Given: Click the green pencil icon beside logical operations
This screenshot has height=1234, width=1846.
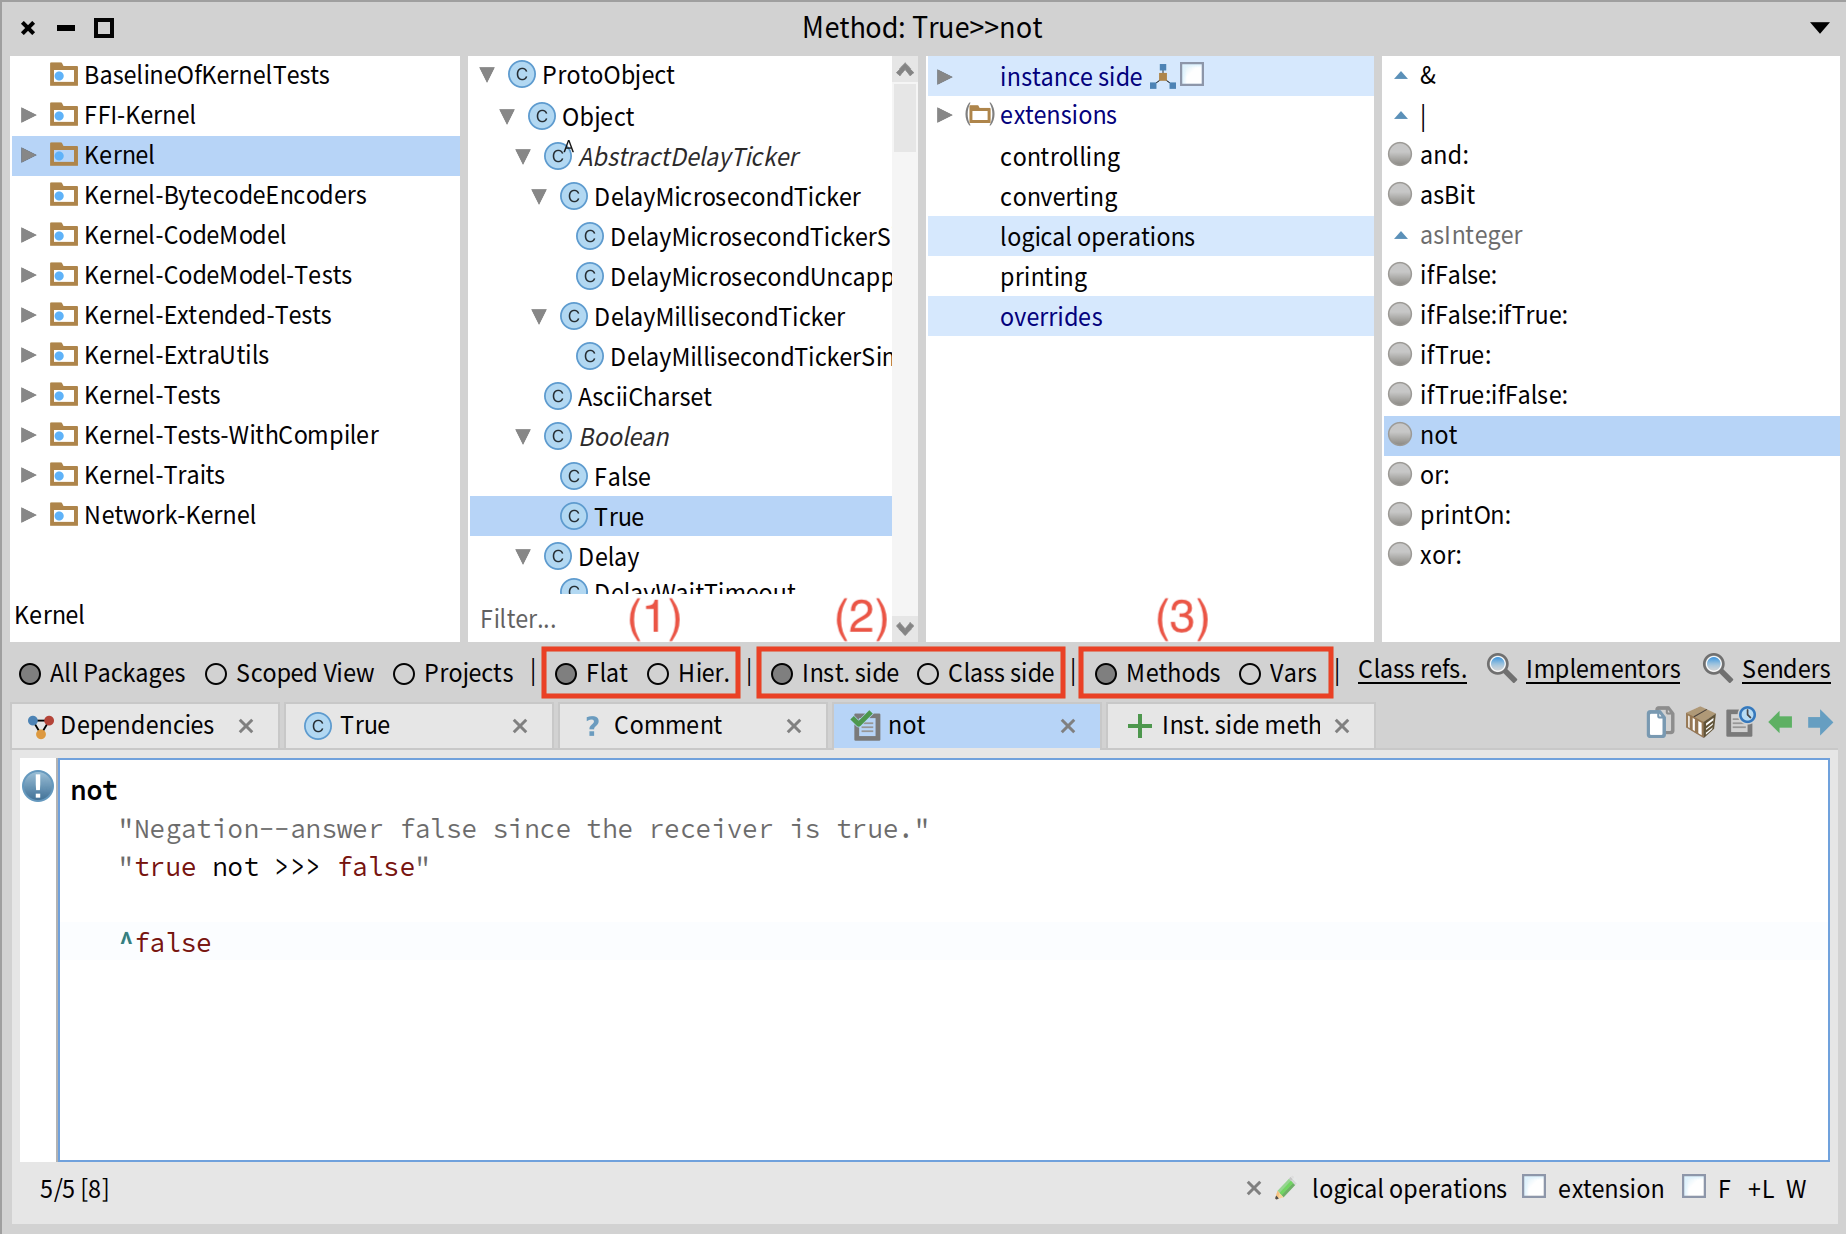Looking at the screenshot, I should (x=1286, y=1189).
